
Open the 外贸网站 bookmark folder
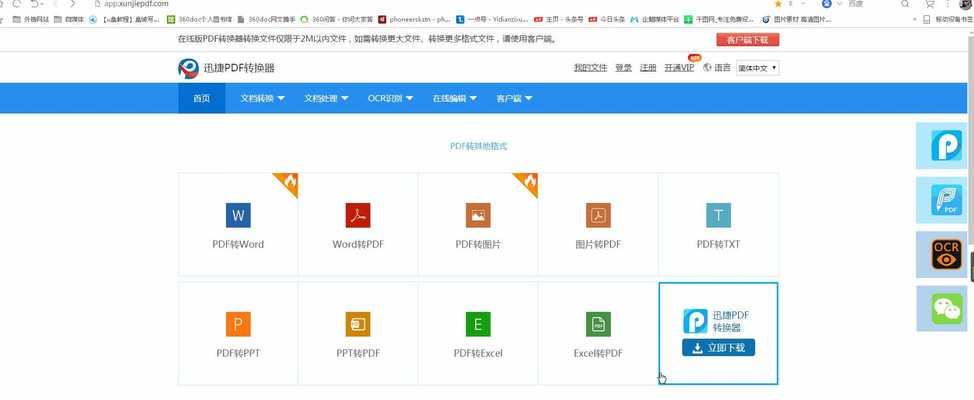pyautogui.click(x=30, y=19)
